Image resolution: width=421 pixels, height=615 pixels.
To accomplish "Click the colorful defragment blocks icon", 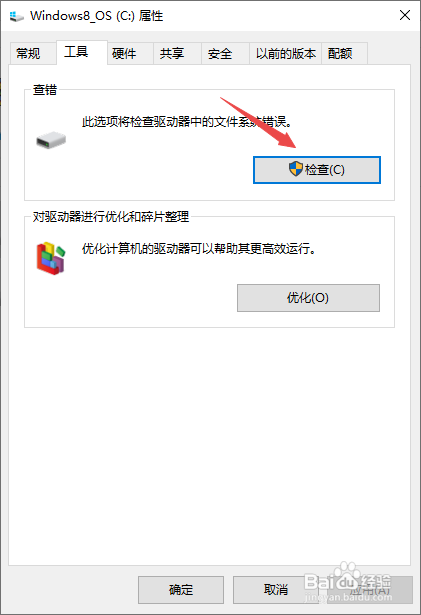I will 51,258.
